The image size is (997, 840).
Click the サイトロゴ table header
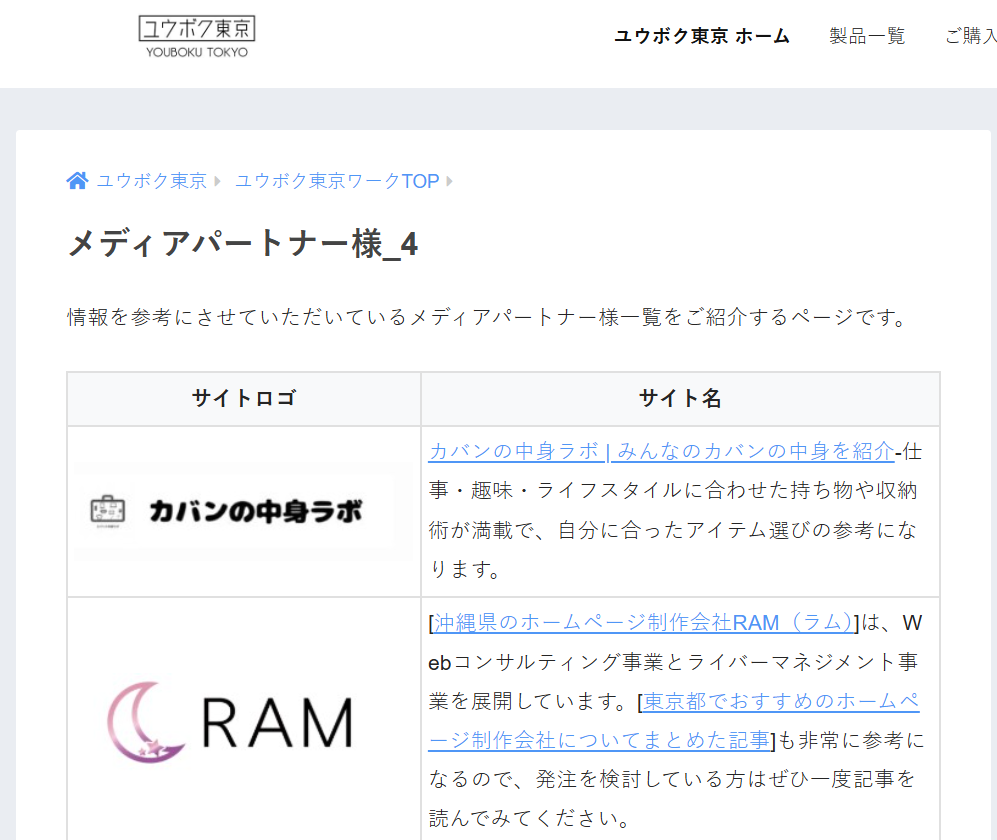(244, 399)
